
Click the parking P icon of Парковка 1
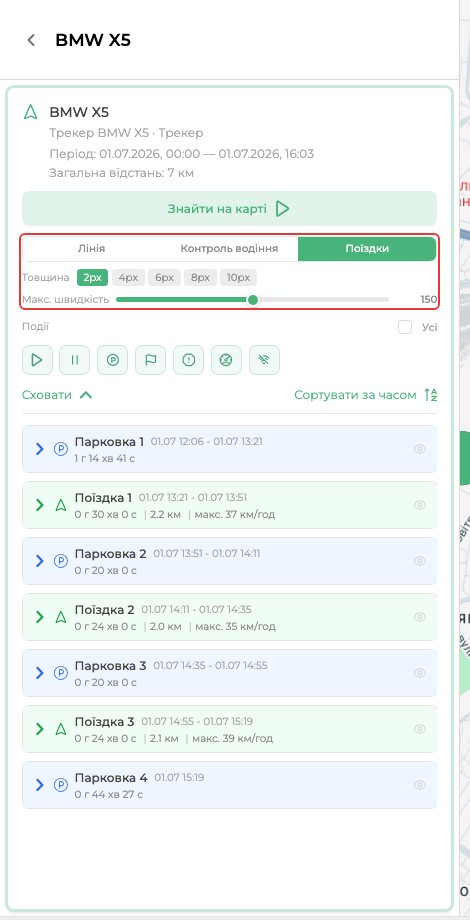pos(60,449)
